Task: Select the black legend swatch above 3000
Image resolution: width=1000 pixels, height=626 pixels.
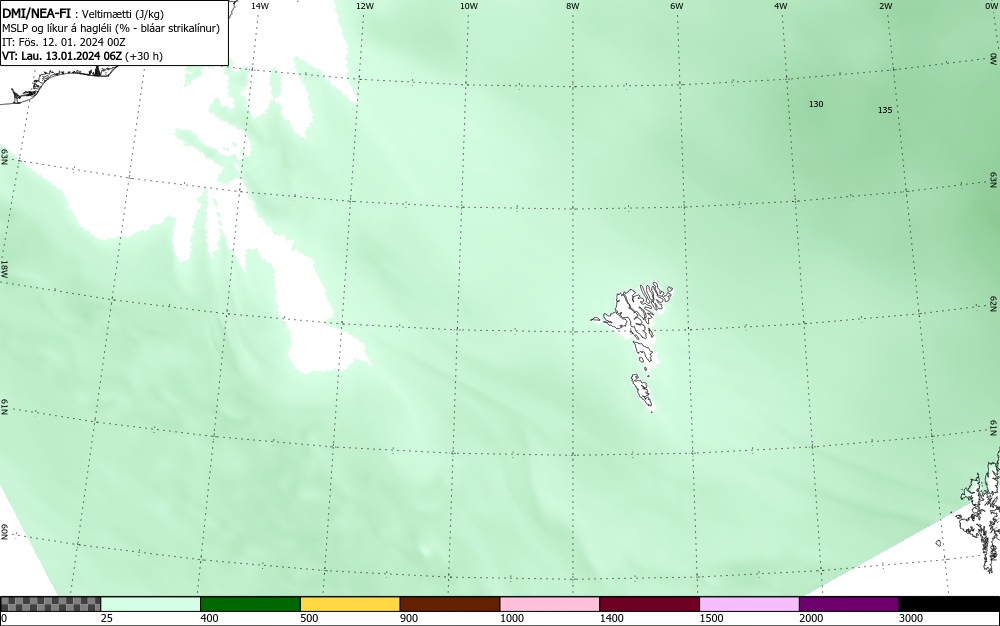Action: (949, 604)
